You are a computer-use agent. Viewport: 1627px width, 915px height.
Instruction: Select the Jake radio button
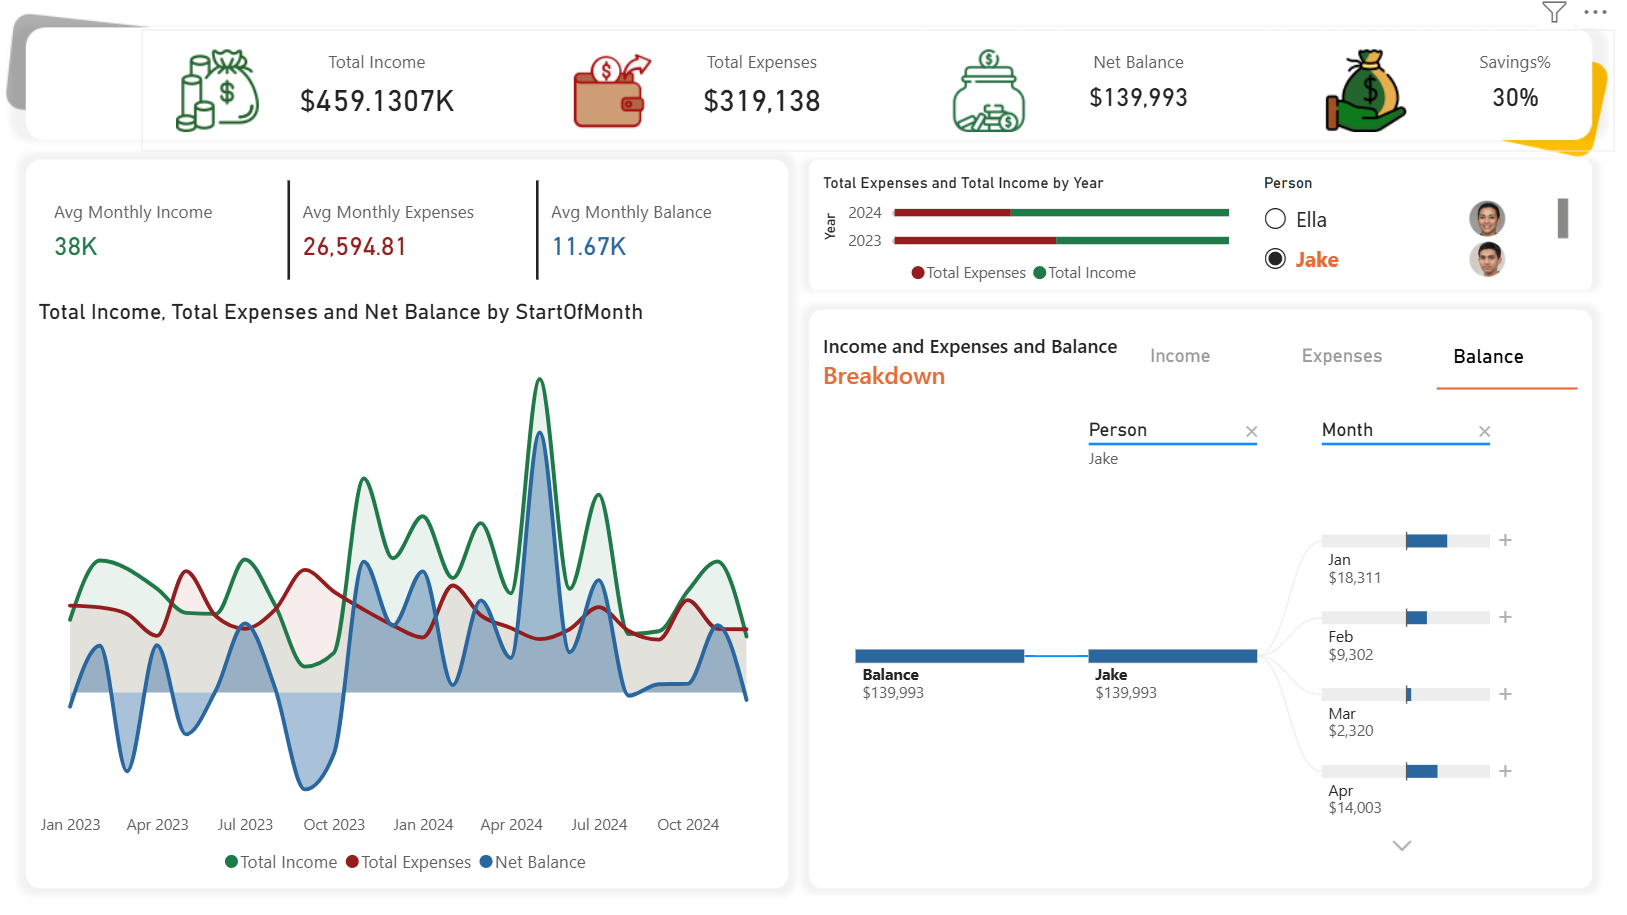[x=1275, y=259]
